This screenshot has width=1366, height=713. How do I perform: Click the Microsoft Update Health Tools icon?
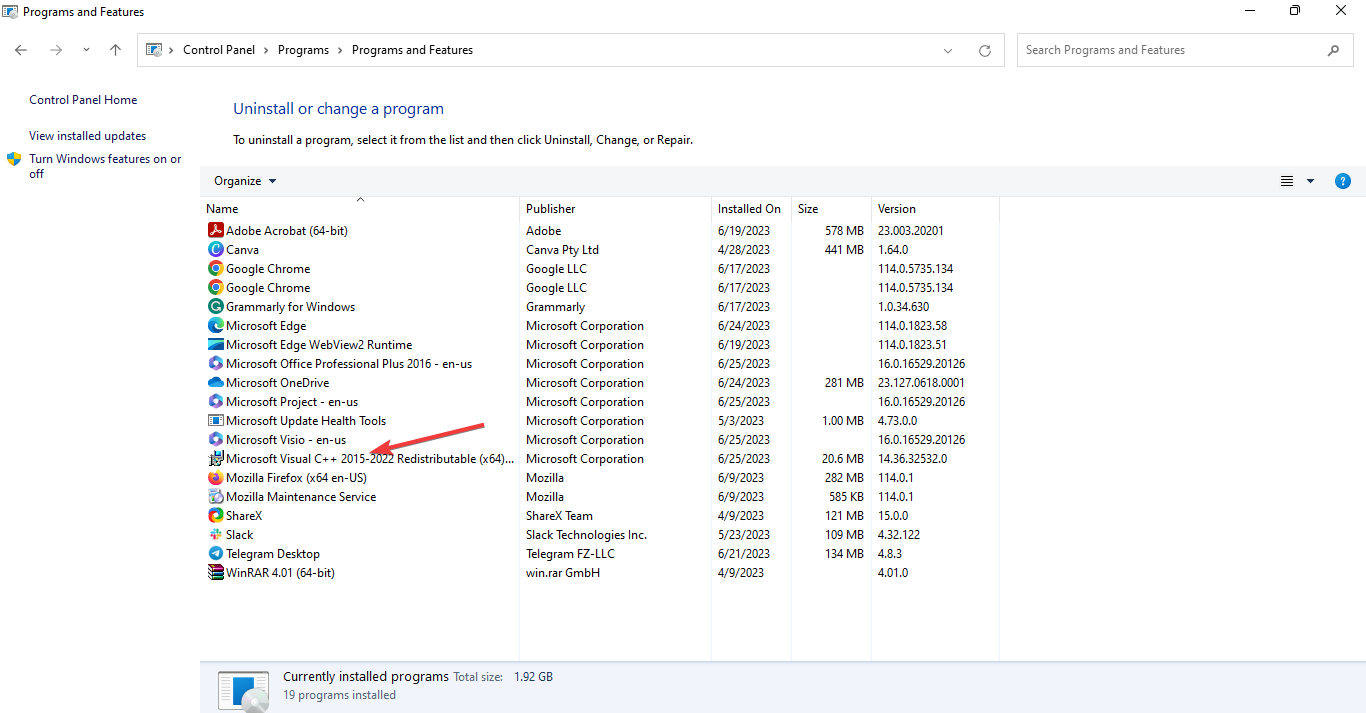pos(215,421)
